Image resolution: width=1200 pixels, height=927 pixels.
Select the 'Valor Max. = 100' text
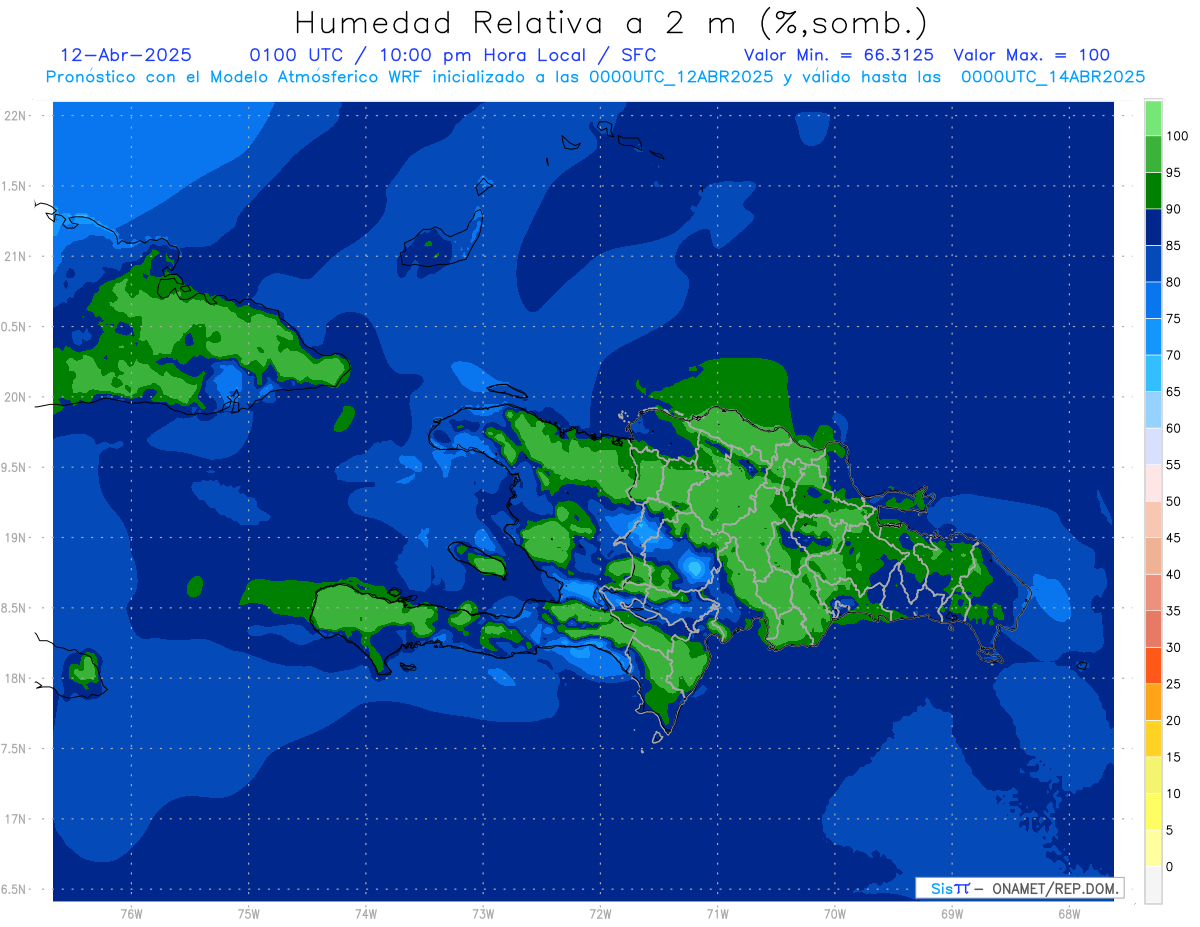[x=1032, y=55]
